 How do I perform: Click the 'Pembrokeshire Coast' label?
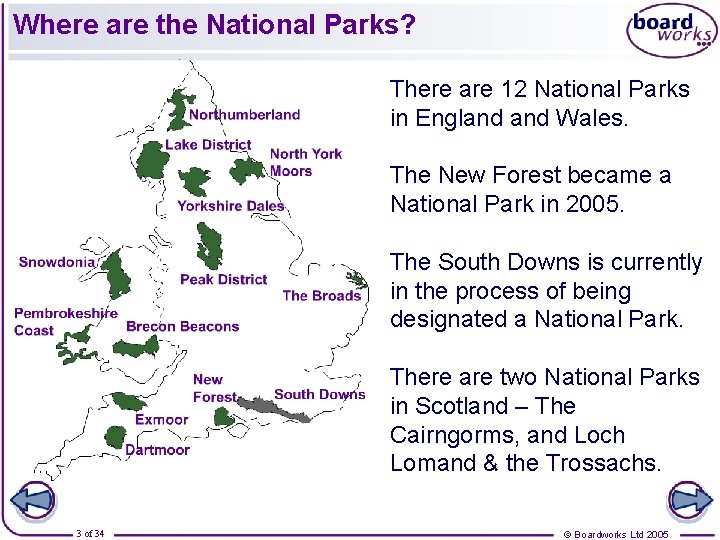tap(66, 322)
